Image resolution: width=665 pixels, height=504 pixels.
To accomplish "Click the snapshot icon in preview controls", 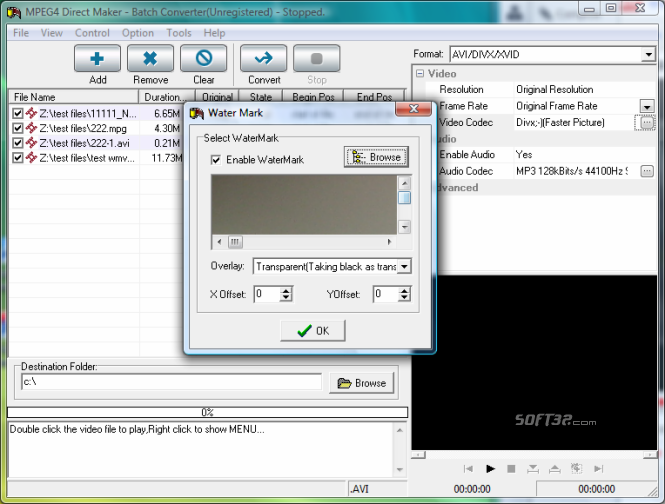I will 576,468.
